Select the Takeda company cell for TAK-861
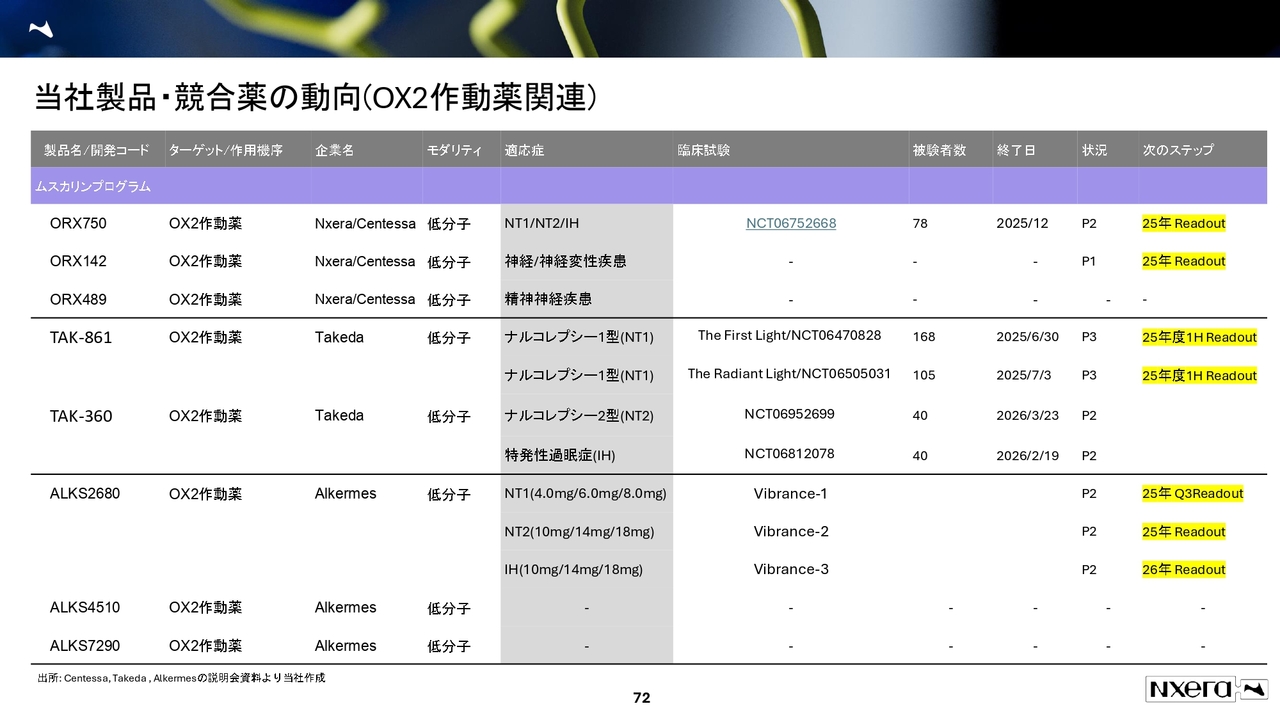The image size is (1280, 720). 339,338
